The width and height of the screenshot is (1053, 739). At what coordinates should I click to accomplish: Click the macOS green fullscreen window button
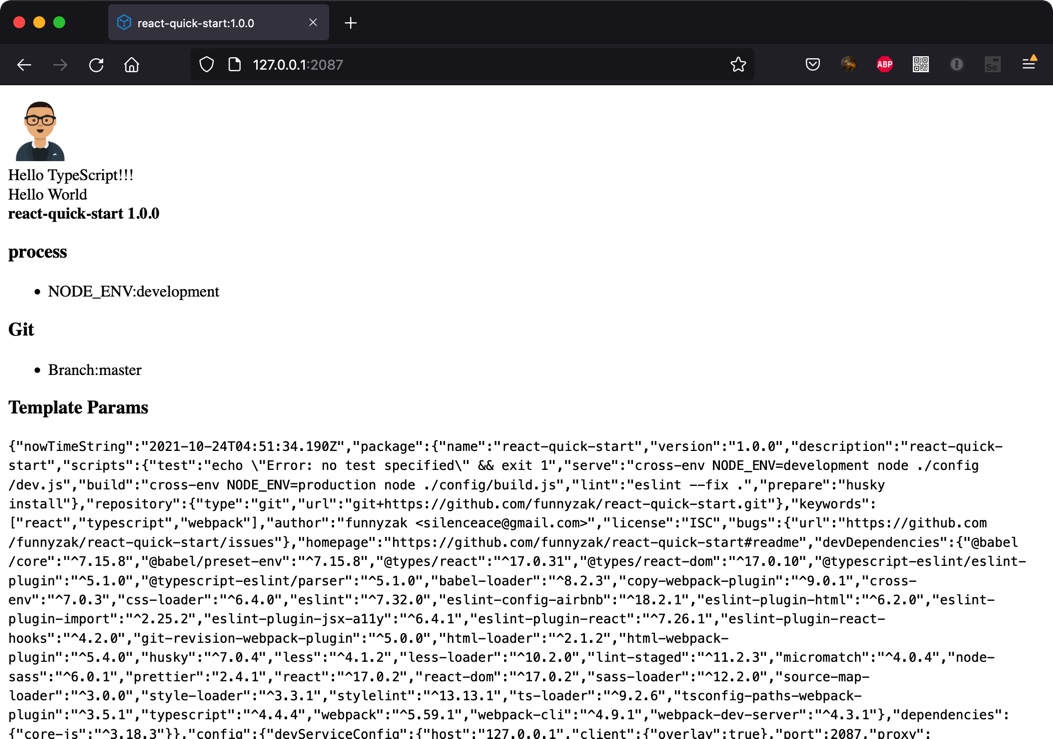[x=59, y=22]
